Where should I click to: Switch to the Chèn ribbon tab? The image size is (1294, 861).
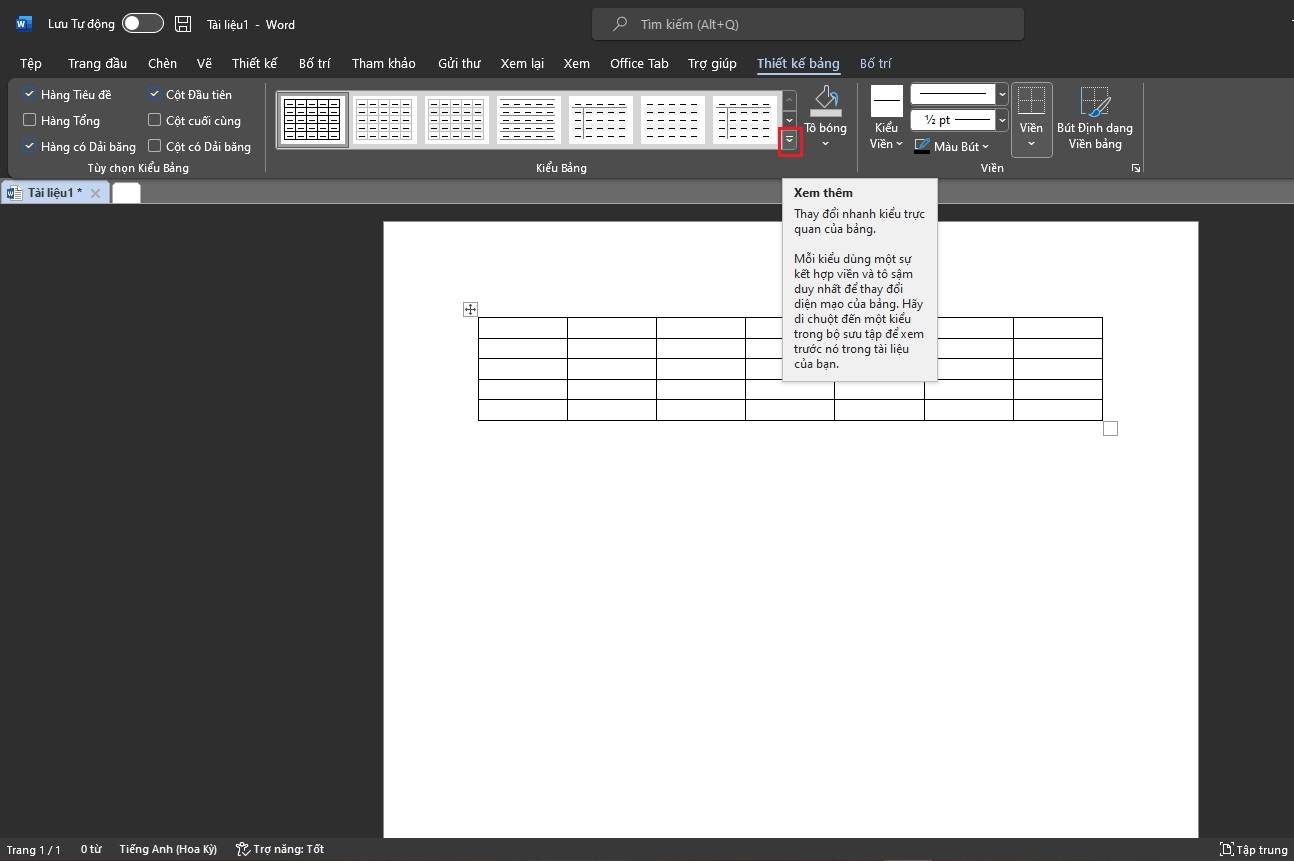(162, 63)
